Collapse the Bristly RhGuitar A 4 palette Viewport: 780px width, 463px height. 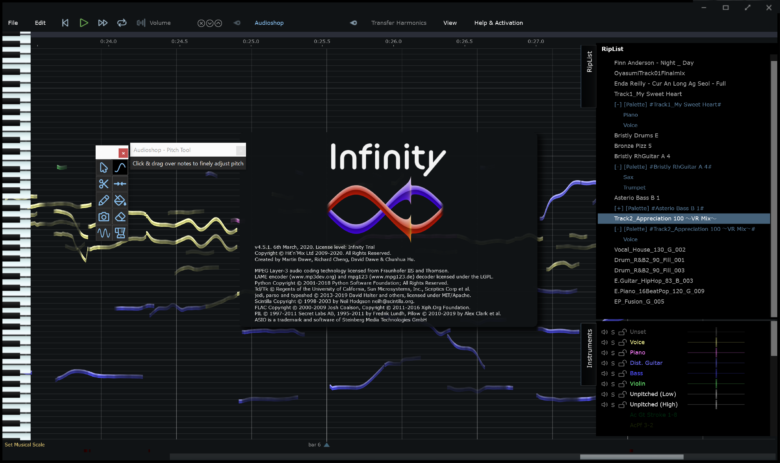coord(617,167)
